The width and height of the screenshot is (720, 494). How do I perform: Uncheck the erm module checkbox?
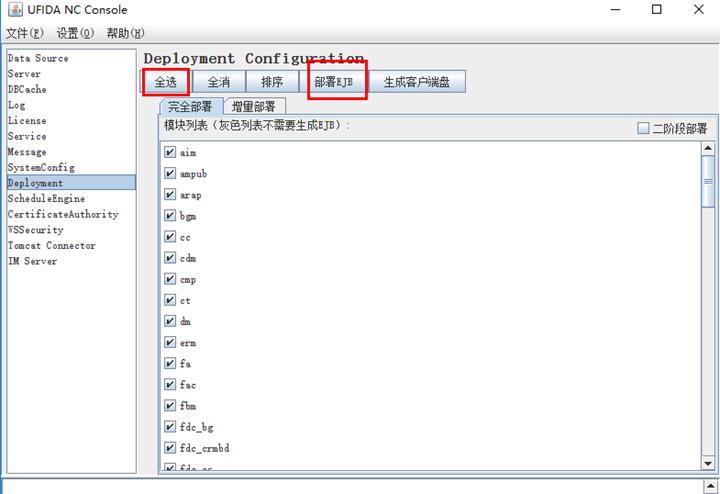170,342
